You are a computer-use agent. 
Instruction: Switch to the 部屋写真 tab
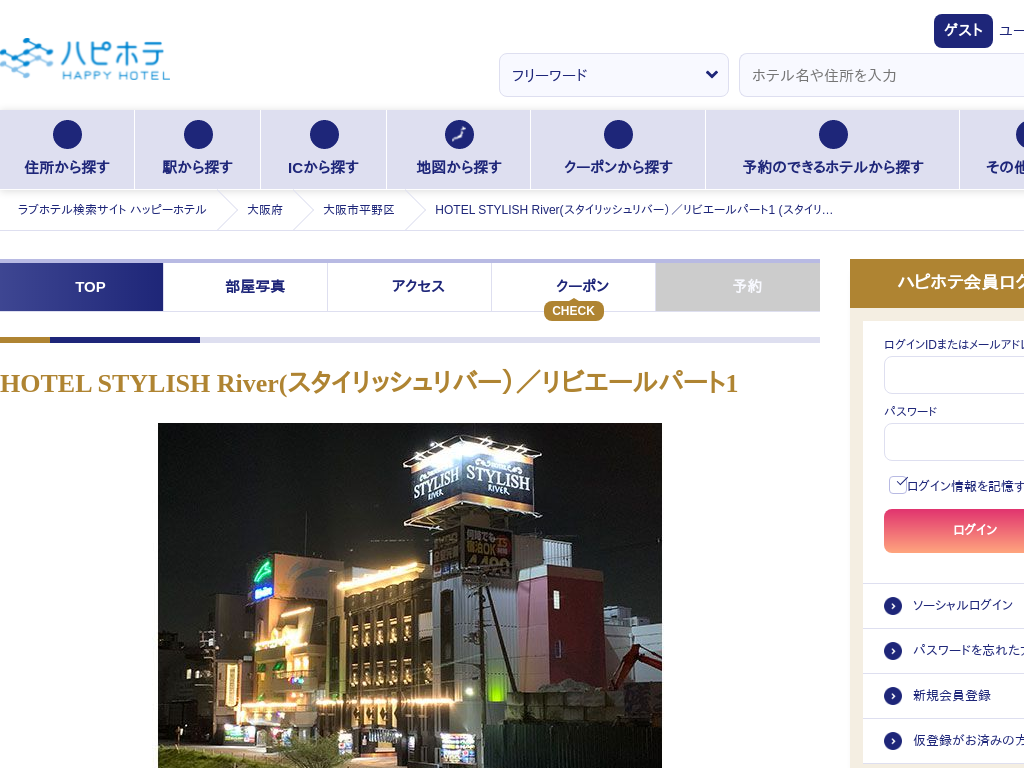coord(245,287)
